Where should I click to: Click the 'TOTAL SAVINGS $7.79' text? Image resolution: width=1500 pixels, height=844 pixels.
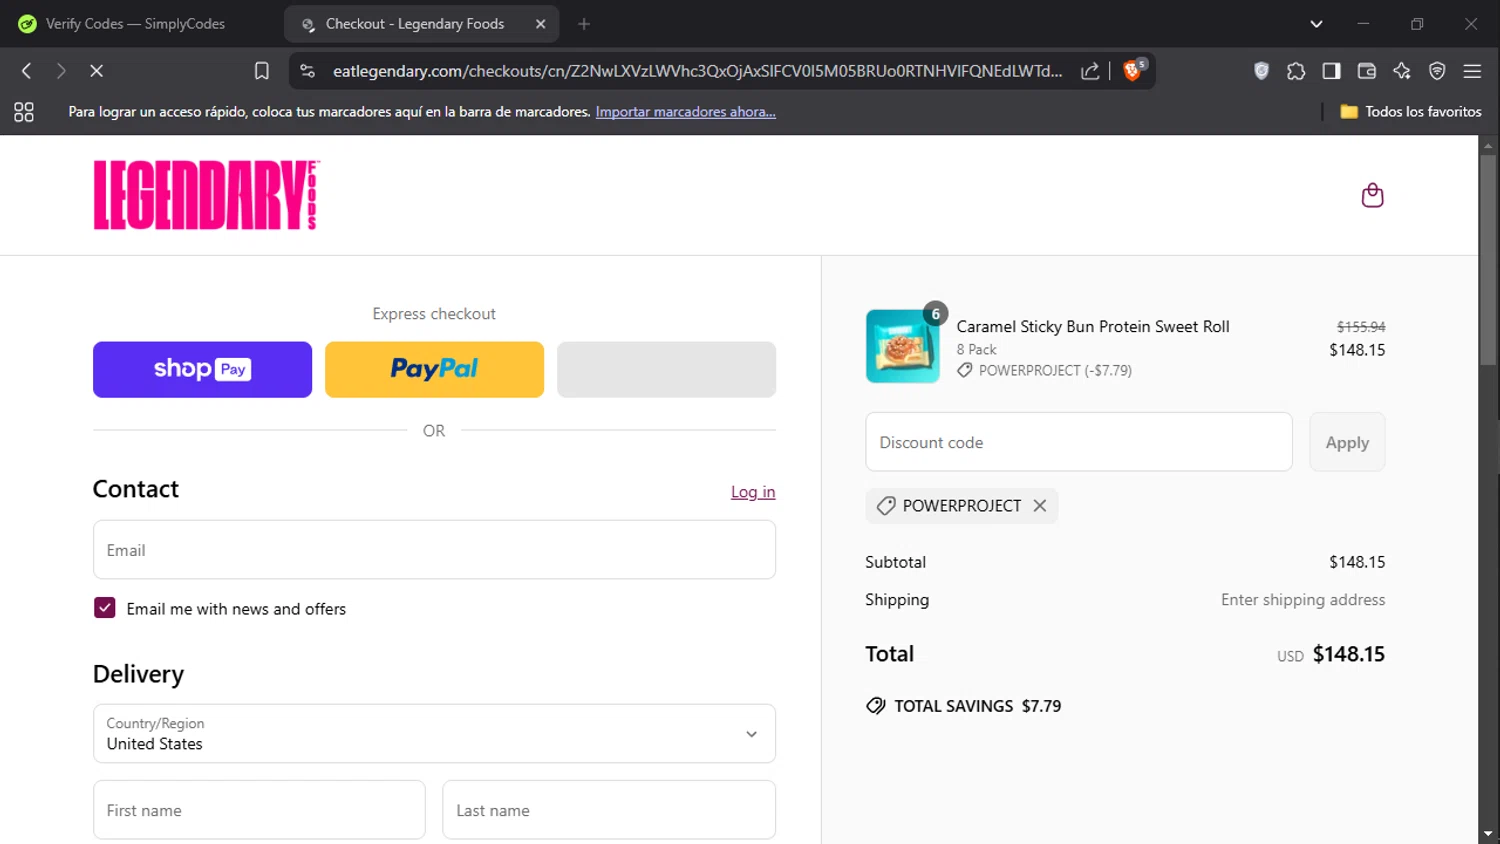click(977, 706)
